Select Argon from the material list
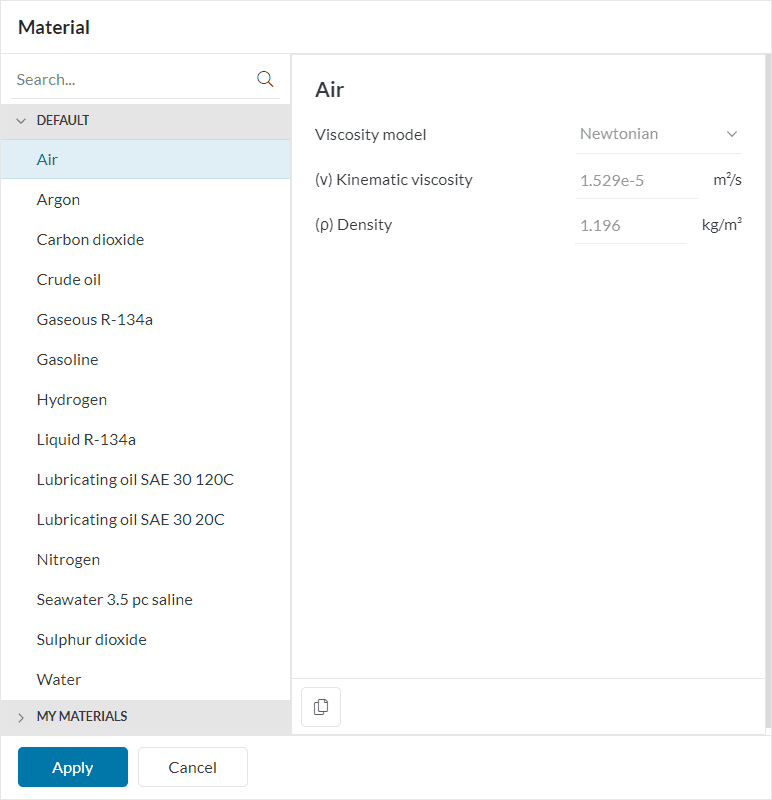Viewport: 772px width, 800px height. (x=58, y=200)
